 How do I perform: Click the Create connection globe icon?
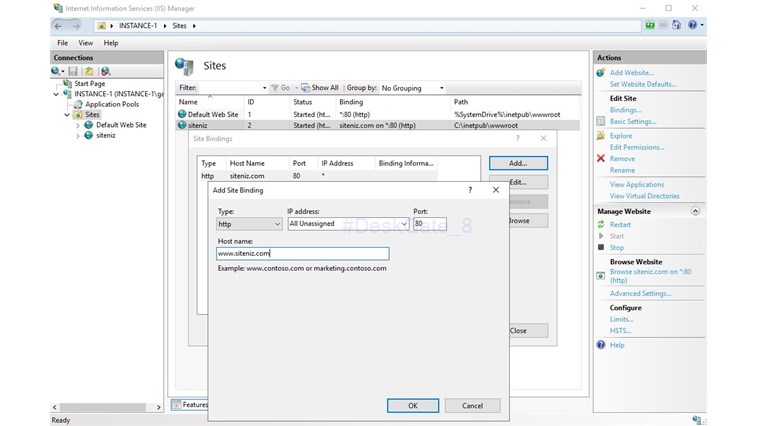pyautogui.click(x=56, y=71)
